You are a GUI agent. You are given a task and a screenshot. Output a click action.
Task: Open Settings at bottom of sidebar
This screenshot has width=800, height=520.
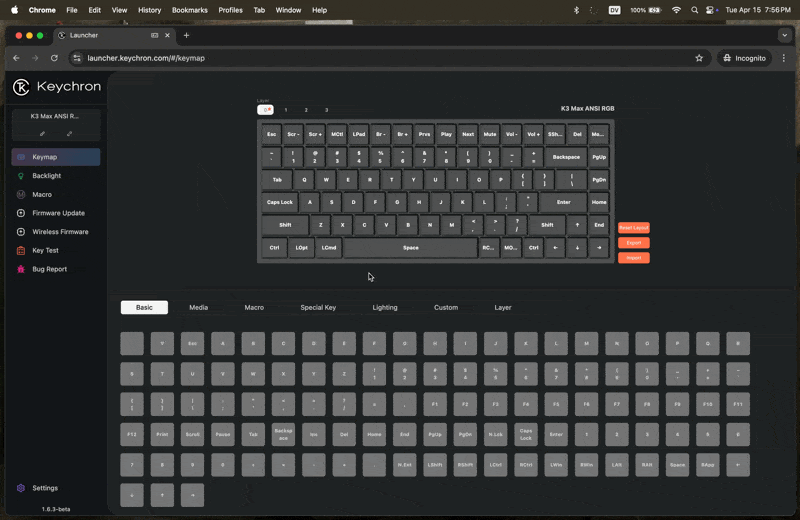[x=44, y=488]
